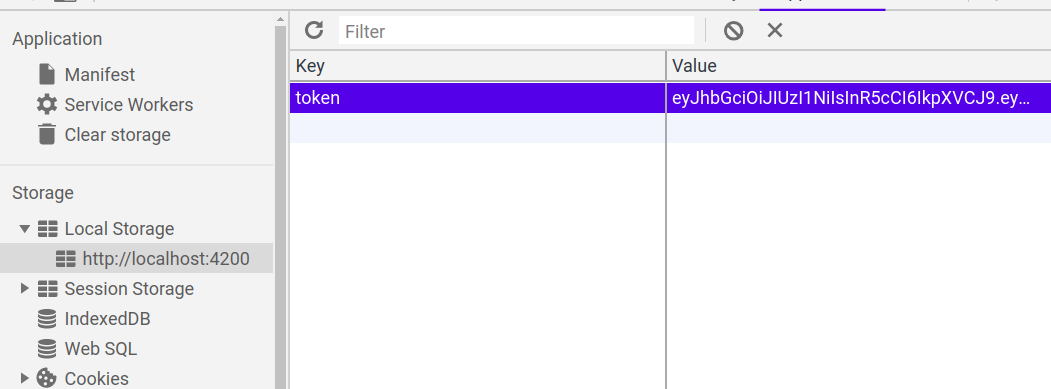This screenshot has height=389, width=1051.
Task: Expand the Cookies tree node
Action: [25, 378]
